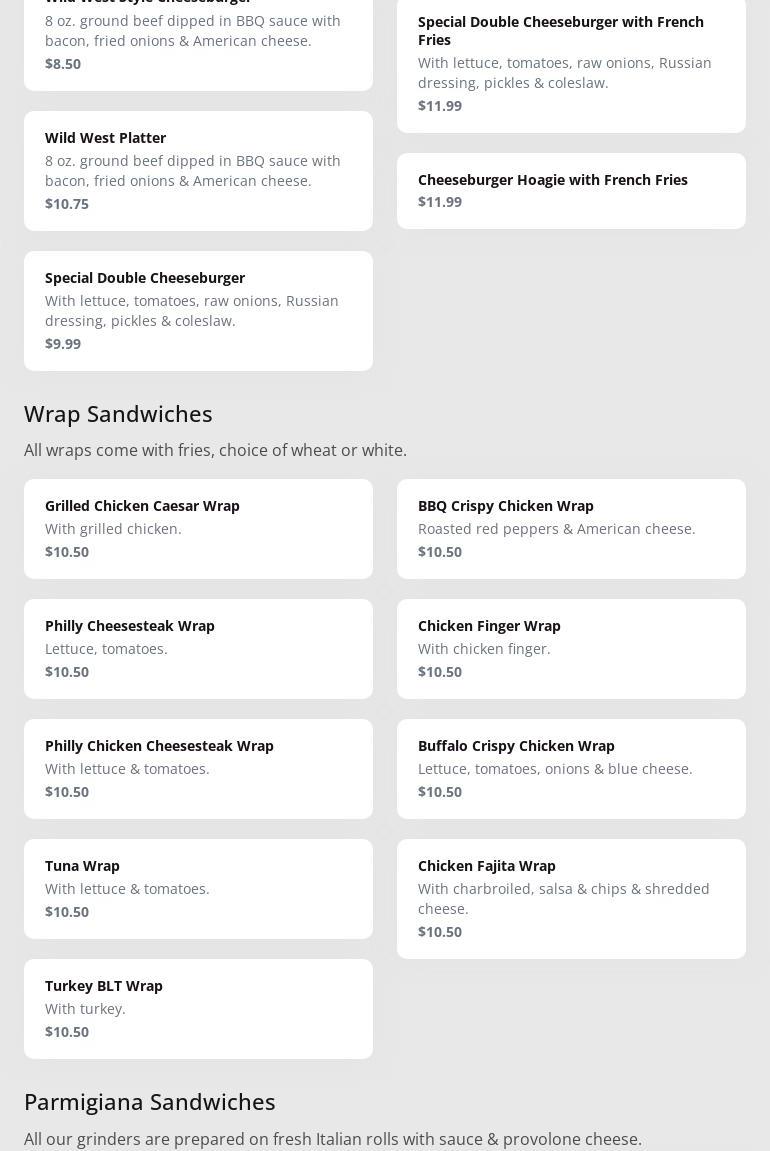Image resolution: width=770 pixels, height=1151 pixels.
Task: Pick the BBQ Crispy Chicken Wrap
Action: tap(571, 528)
